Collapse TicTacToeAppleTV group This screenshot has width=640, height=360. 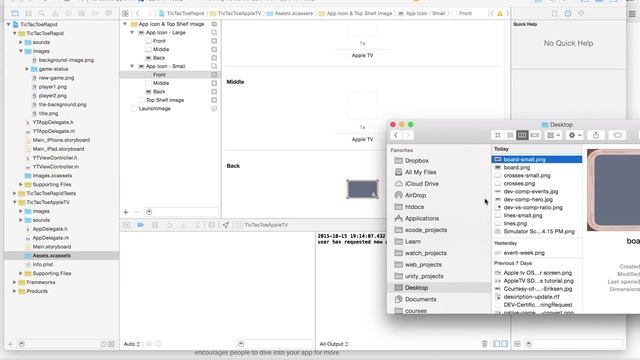pos(15,202)
